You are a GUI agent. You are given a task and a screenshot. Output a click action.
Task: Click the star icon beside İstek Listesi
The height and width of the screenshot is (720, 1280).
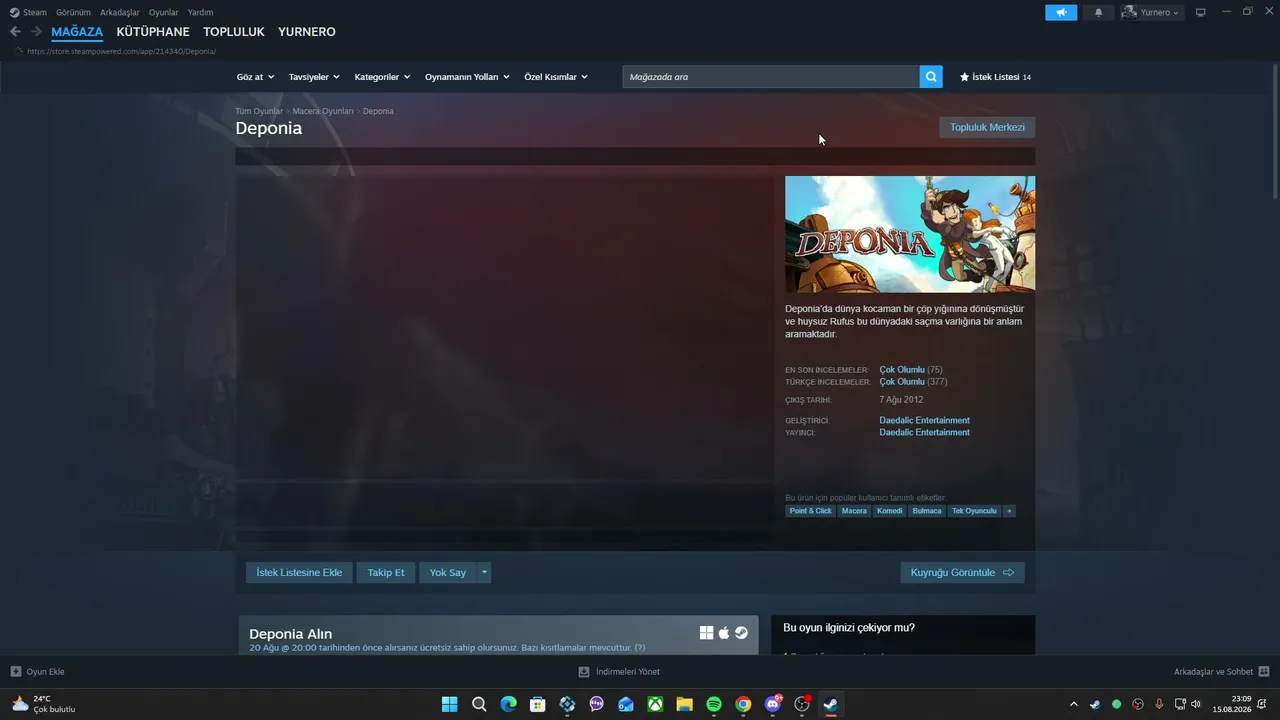point(965,77)
